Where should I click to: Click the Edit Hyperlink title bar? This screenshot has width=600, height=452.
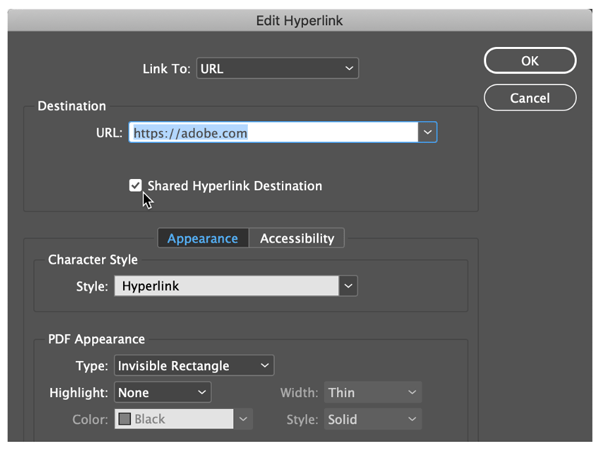(300, 20)
